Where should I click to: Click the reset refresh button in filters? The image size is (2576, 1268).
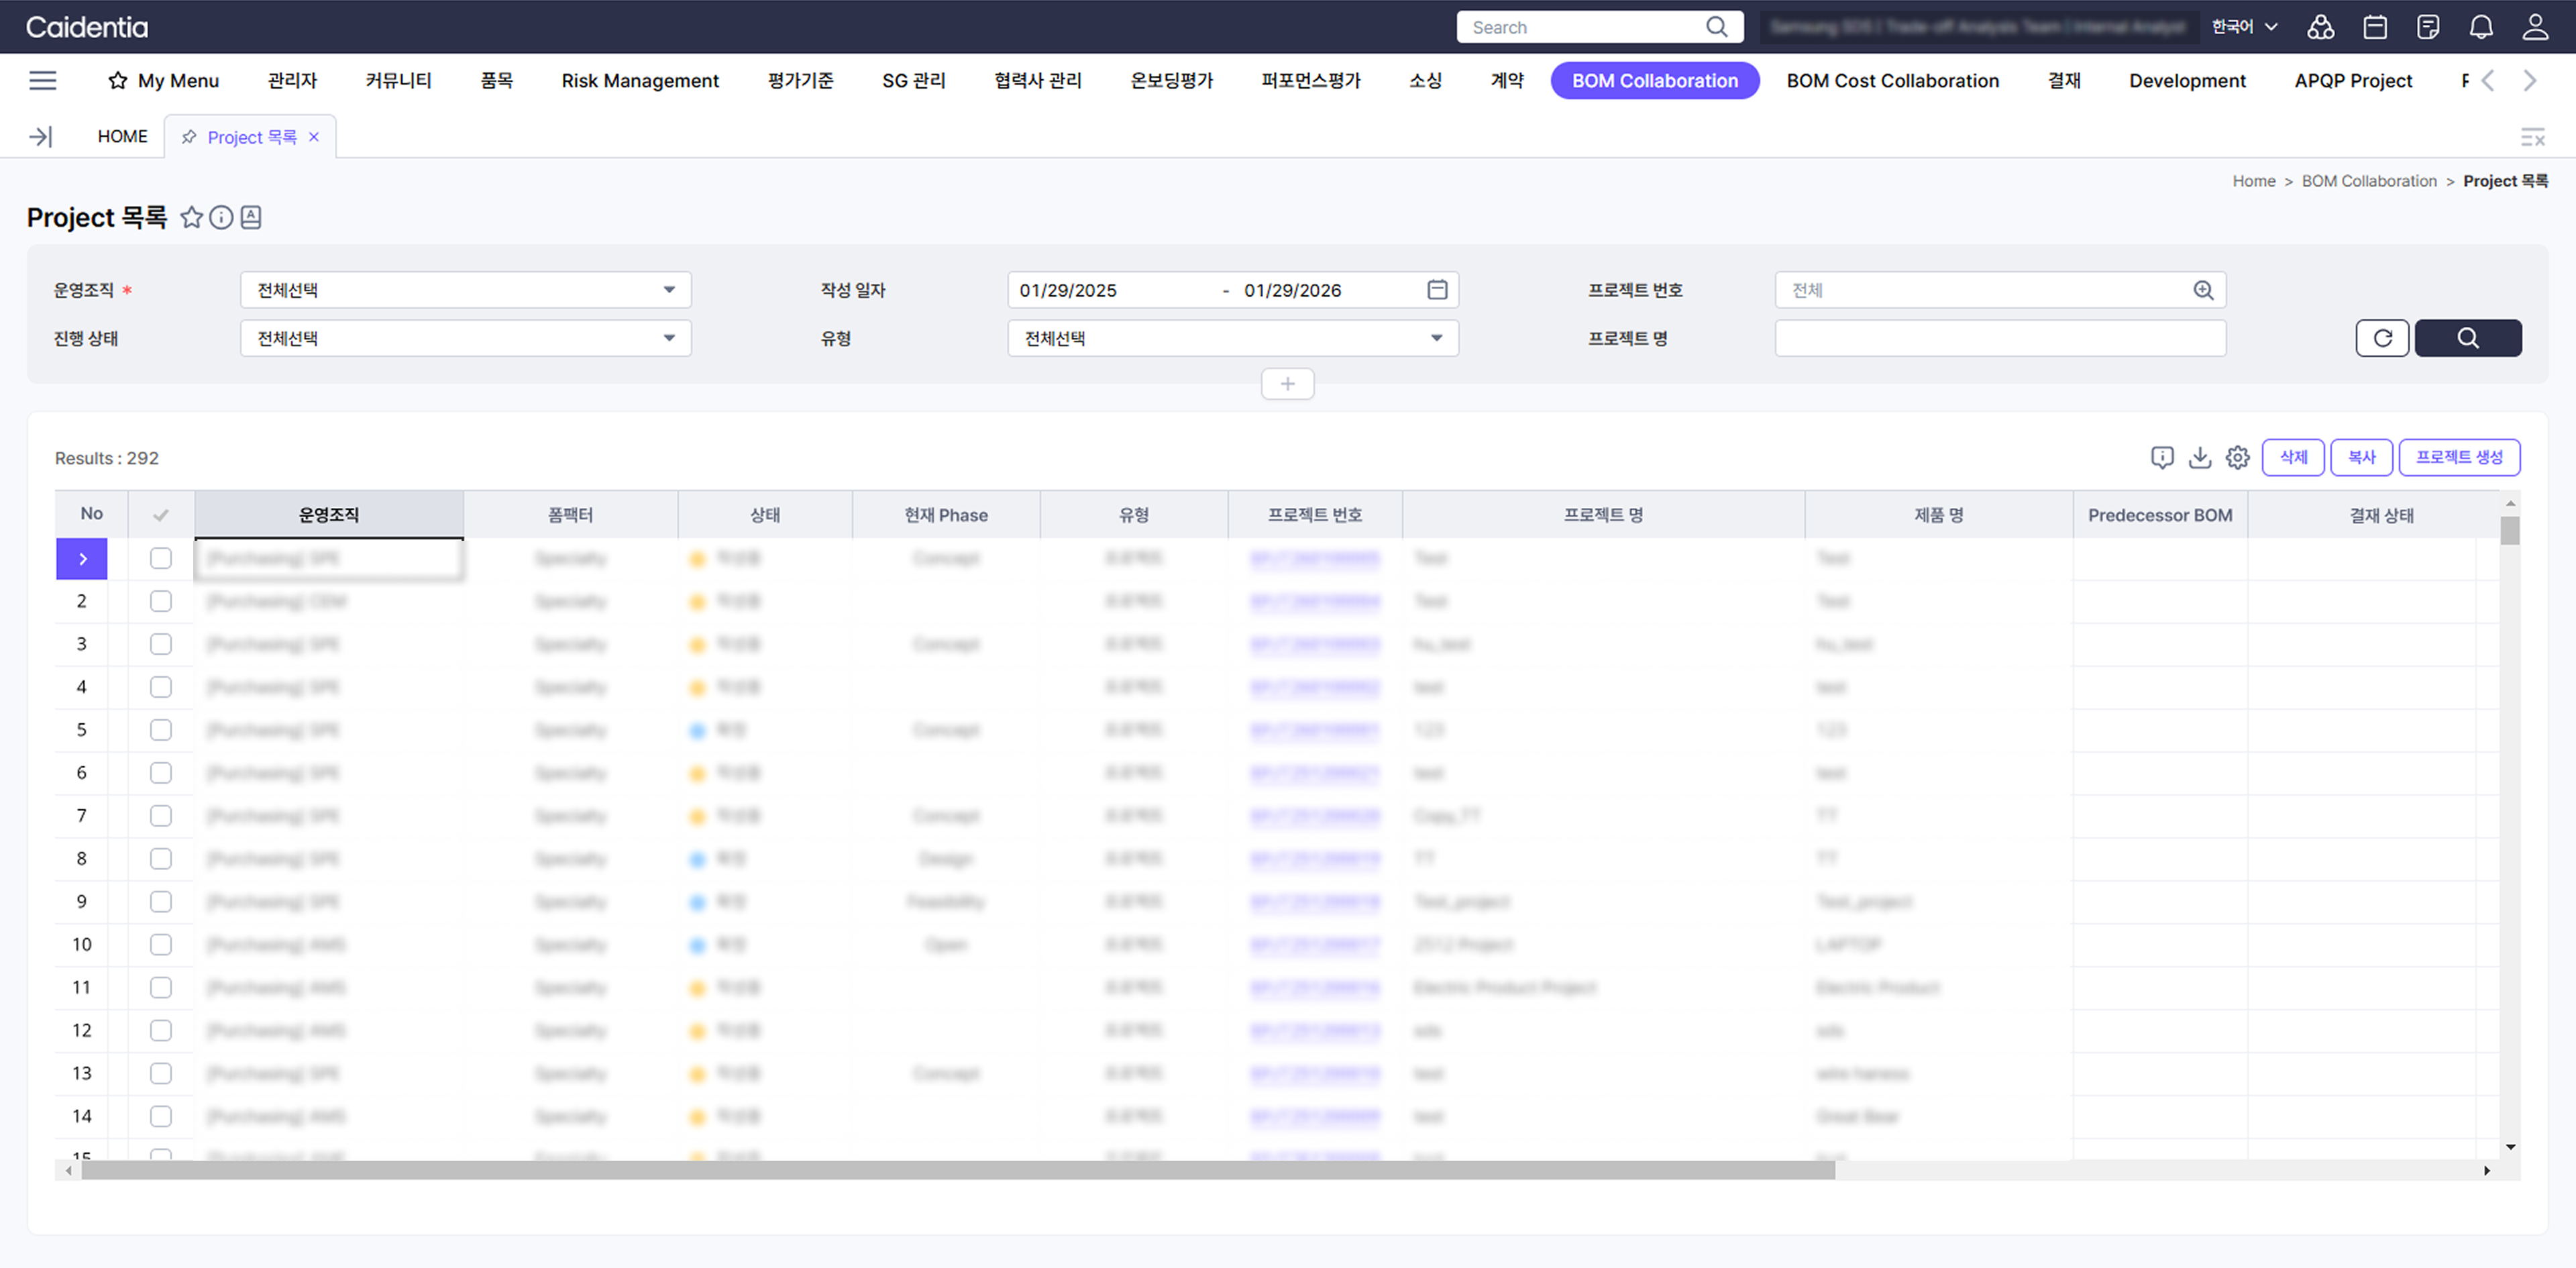(x=2382, y=338)
